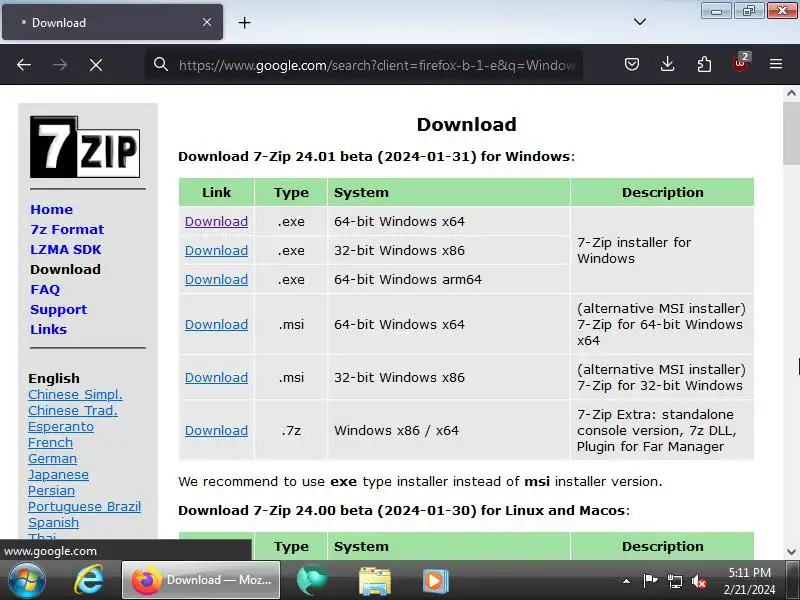The width and height of the screenshot is (800, 600).
Task: Show hidden system tray icons
Action: tap(626, 581)
